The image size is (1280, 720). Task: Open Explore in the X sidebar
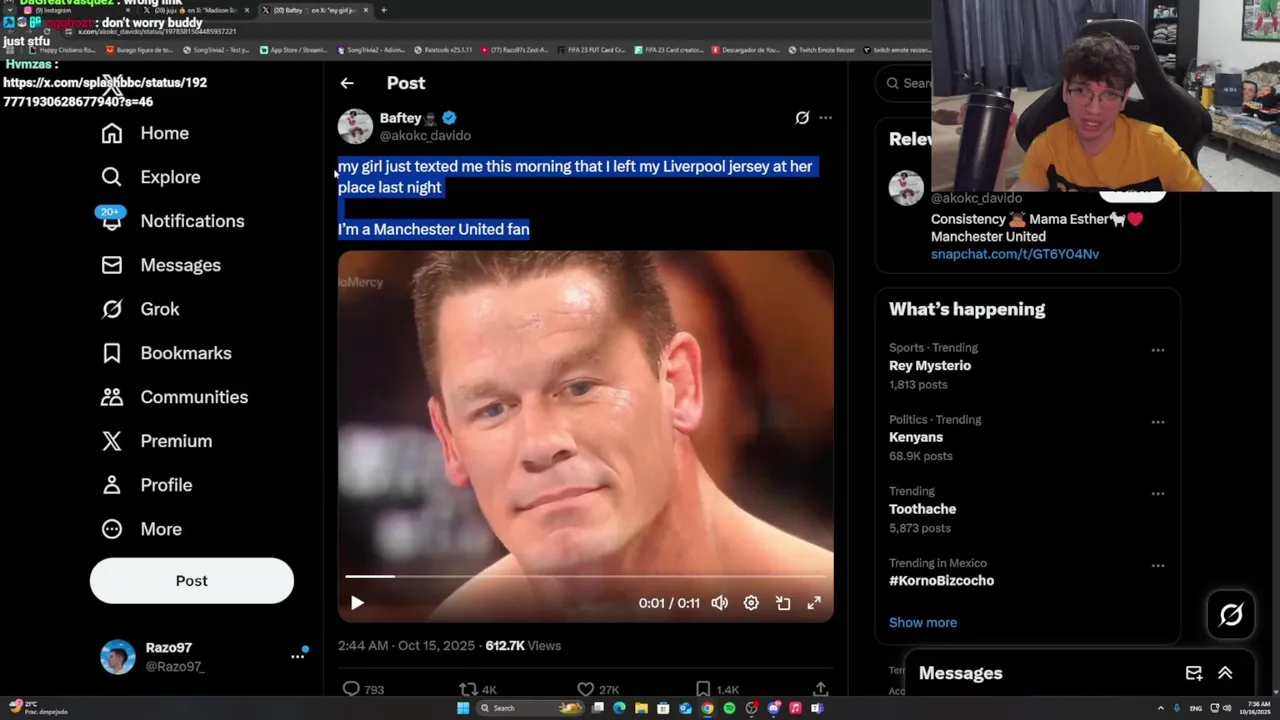(x=151, y=177)
